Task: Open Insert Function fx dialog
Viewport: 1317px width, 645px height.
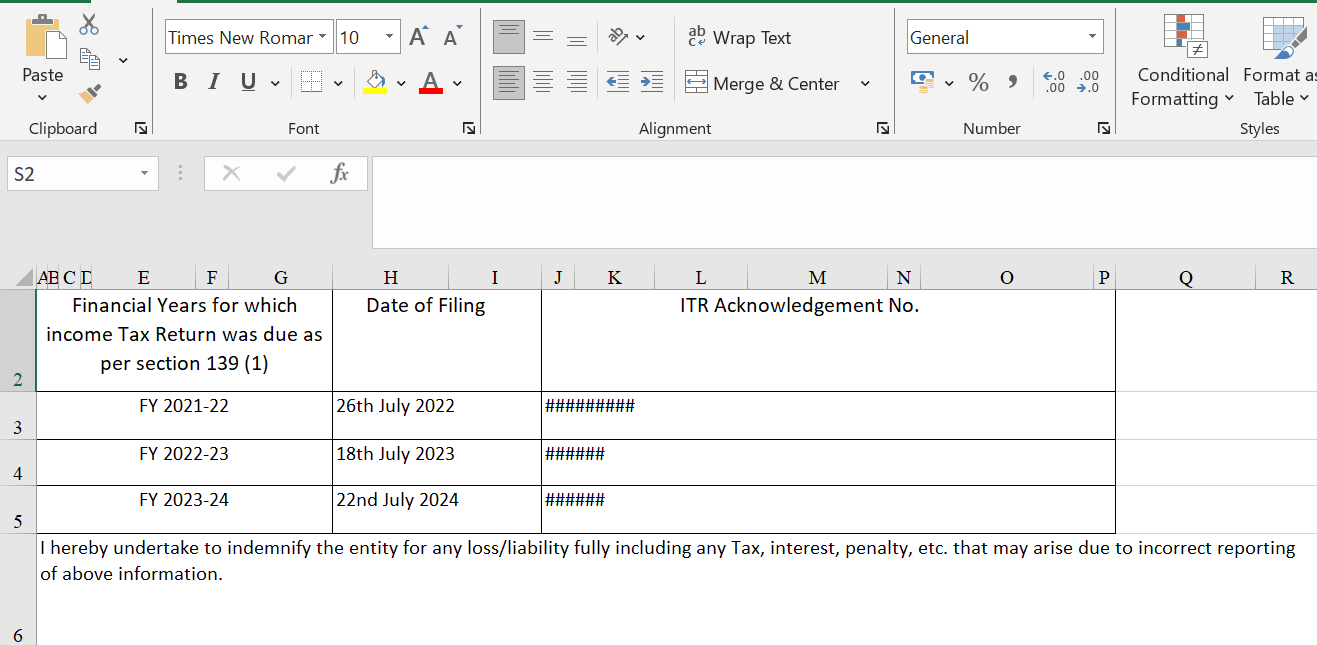Action: [x=340, y=174]
